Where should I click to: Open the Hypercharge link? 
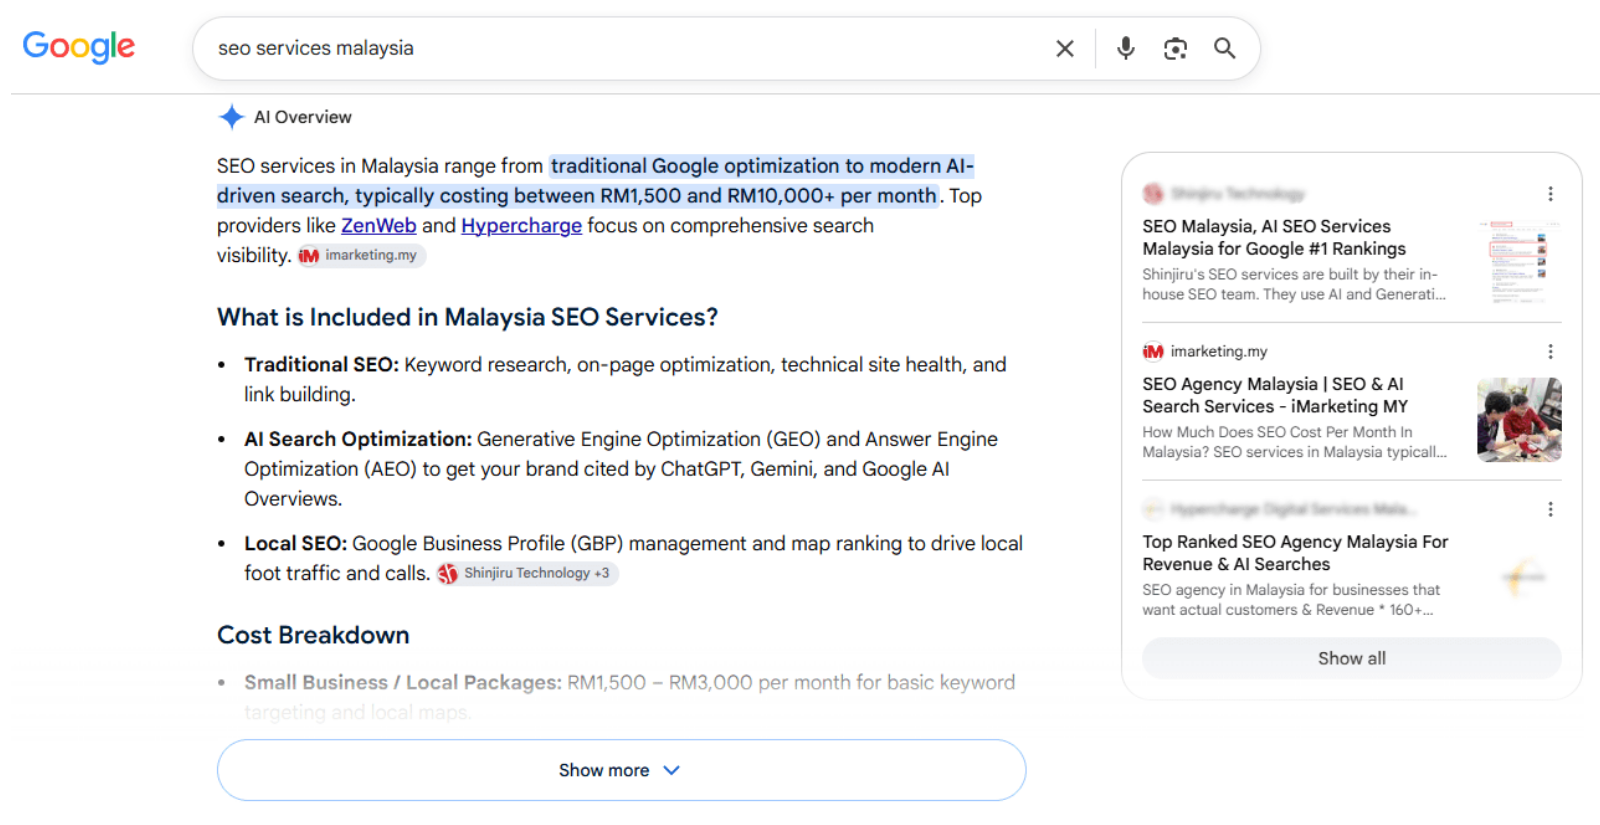pos(521,225)
